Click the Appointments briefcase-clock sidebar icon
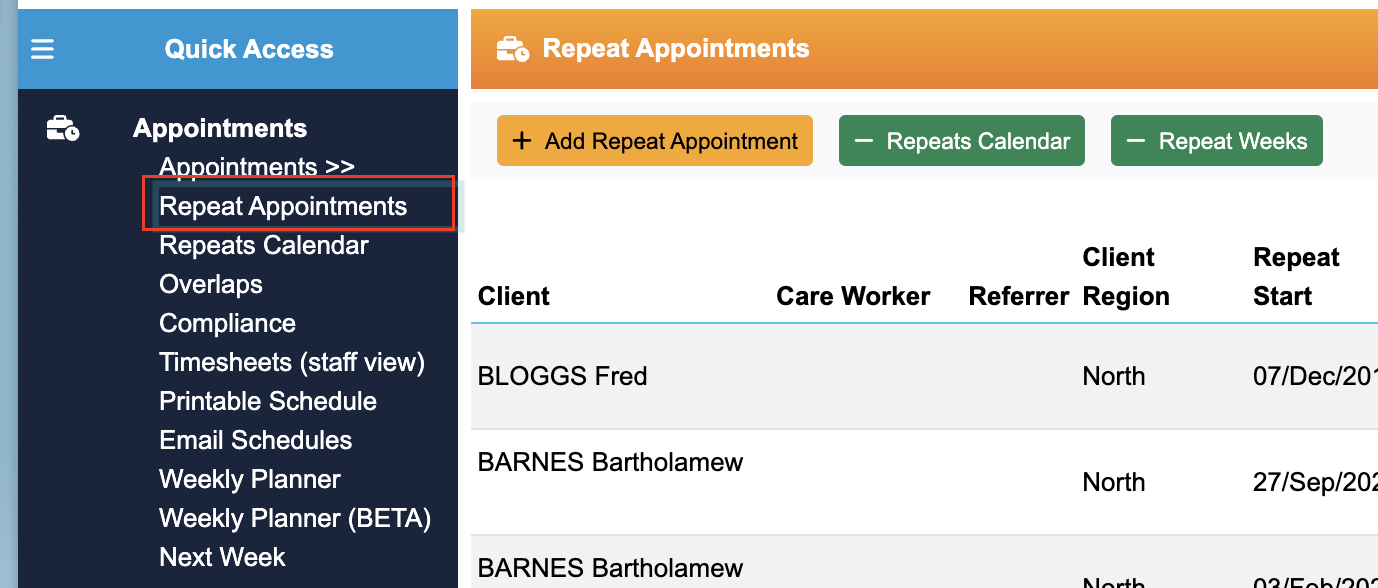 [63, 128]
